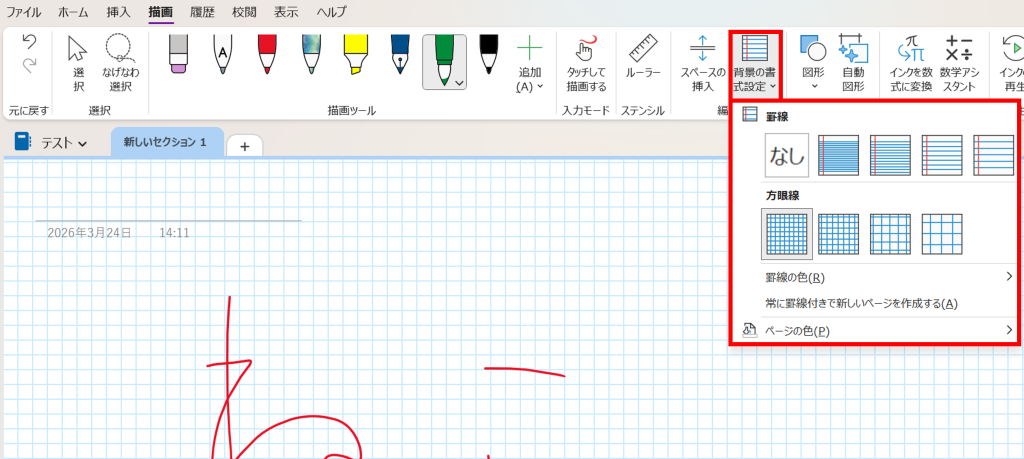Viewport: 1024px width, 459px height.
Task: Click Ink to Math conversion
Action: [x=910, y=62]
